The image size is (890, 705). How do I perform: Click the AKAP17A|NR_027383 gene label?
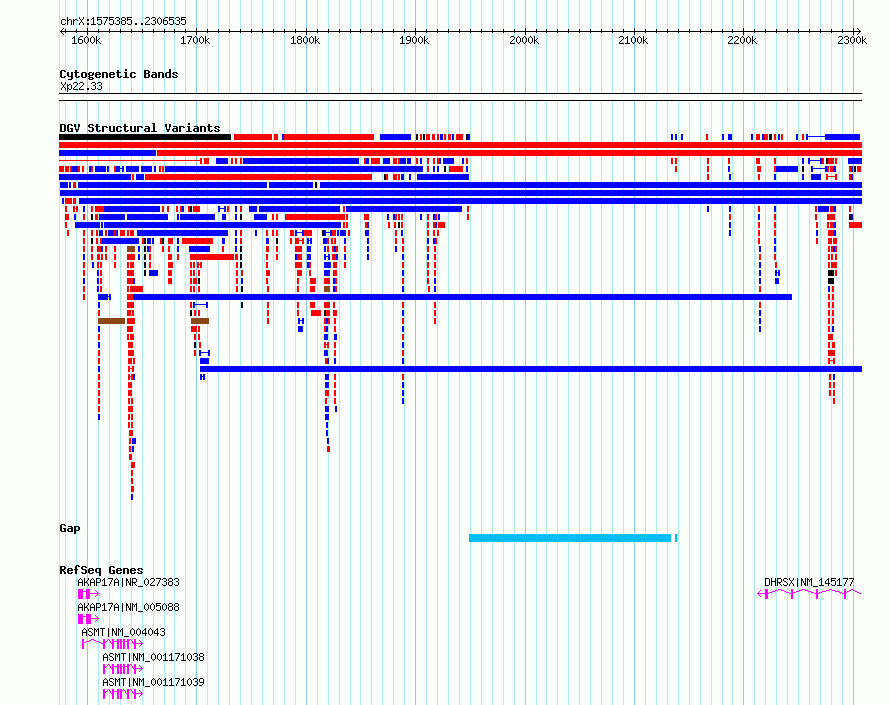[128, 582]
